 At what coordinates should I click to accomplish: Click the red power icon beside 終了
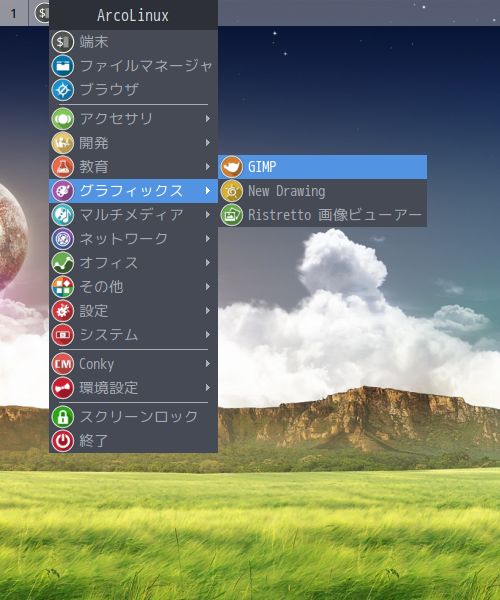coord(63,441)
